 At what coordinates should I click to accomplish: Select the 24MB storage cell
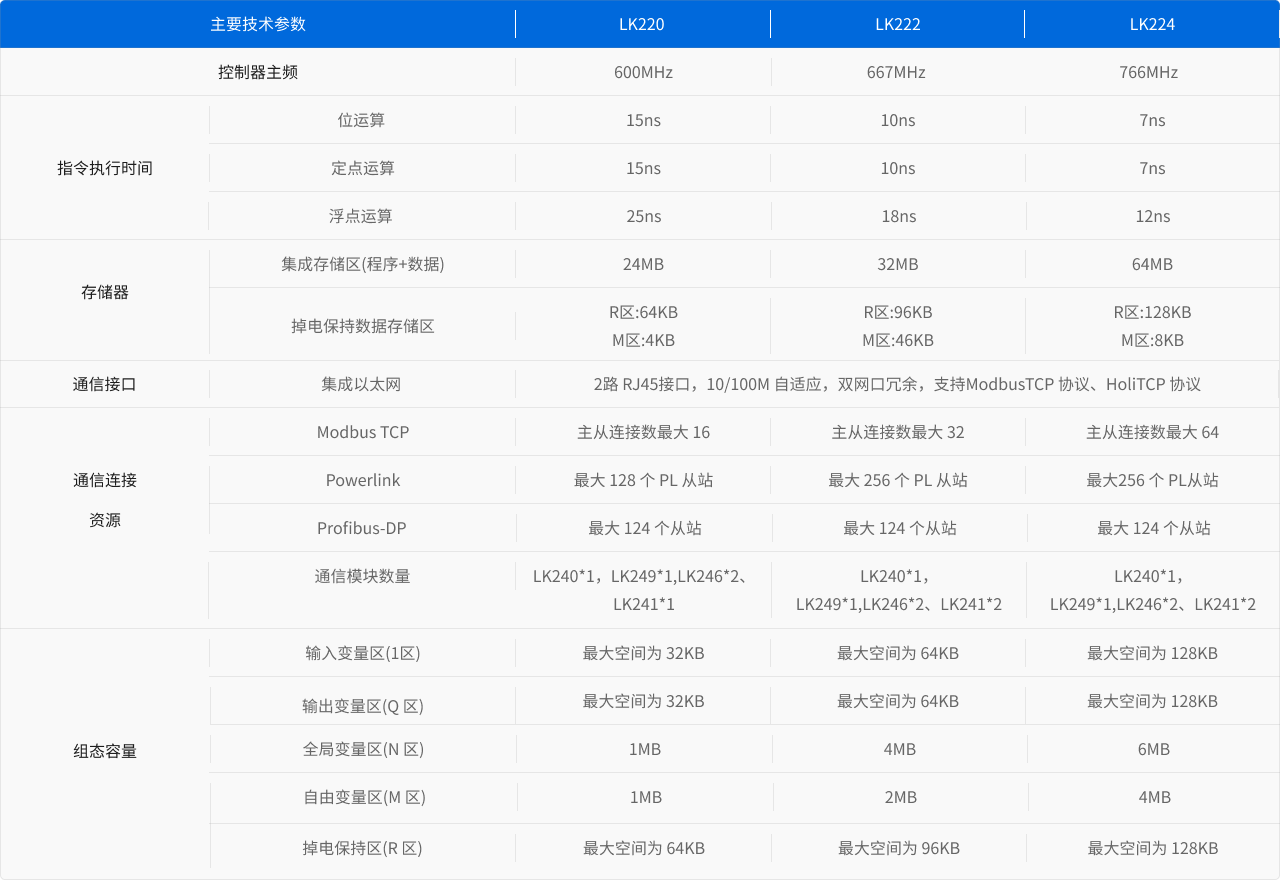(643, 264)
